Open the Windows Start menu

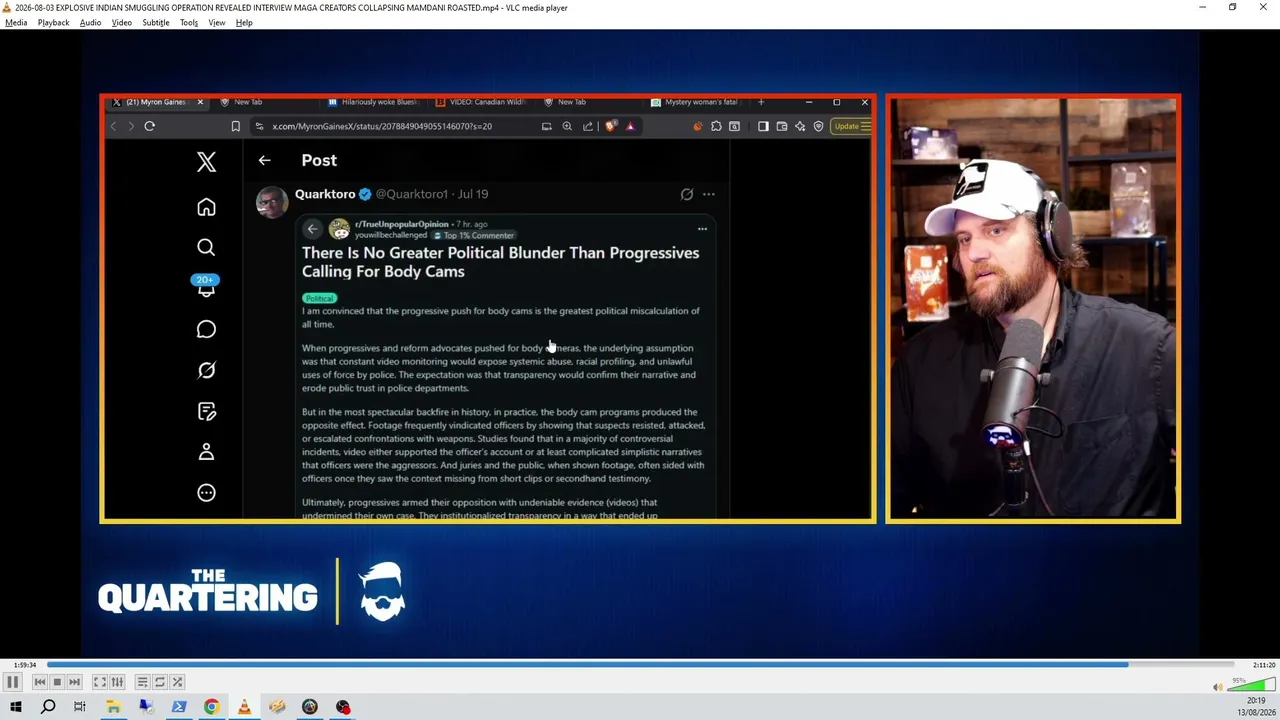16,707
